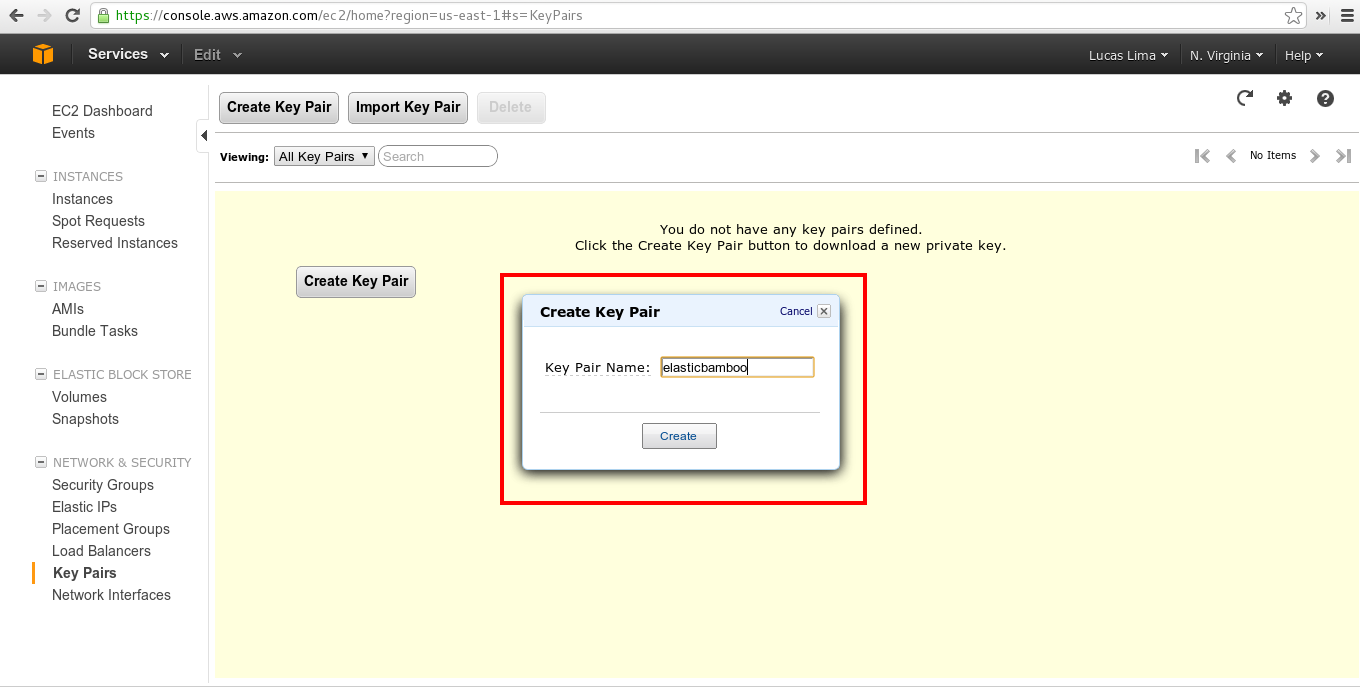The image size is (1360, 690).
Task: Focus the Key Pair Name field
Action: pos(738,367)
